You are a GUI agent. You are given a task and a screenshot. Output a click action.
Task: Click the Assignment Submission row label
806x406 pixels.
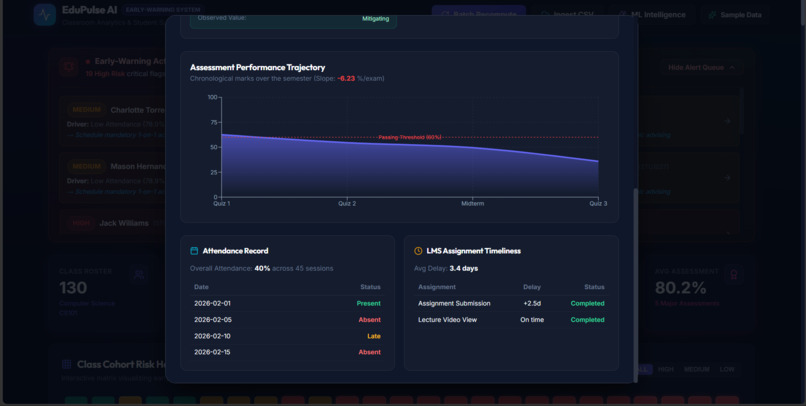(x=454, y=303)
